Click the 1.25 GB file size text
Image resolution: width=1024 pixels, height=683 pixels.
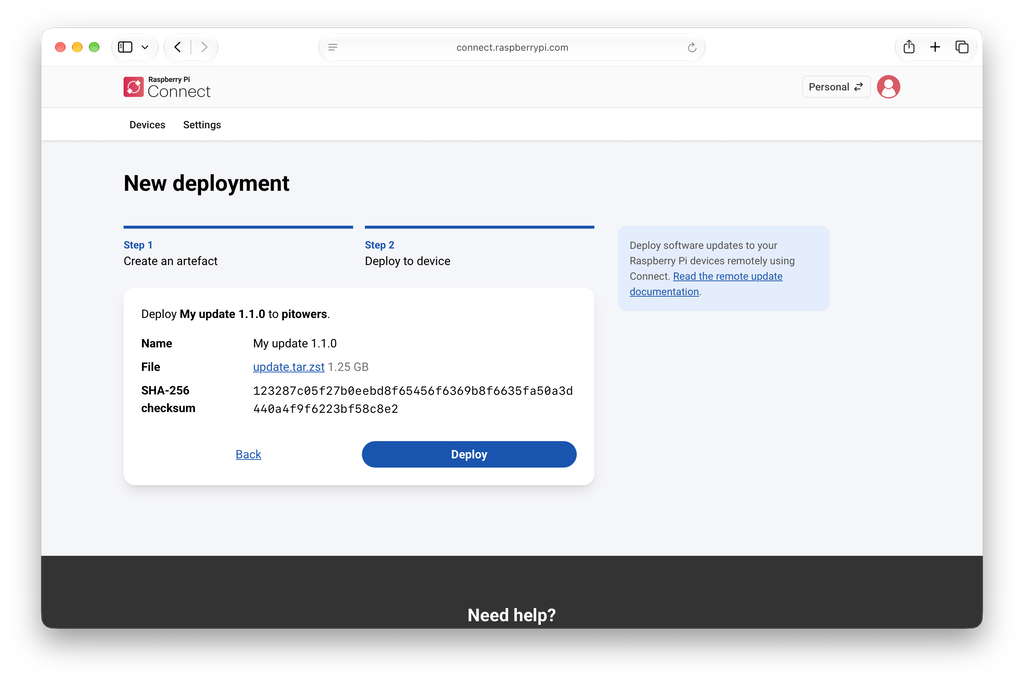coord(348,367)
